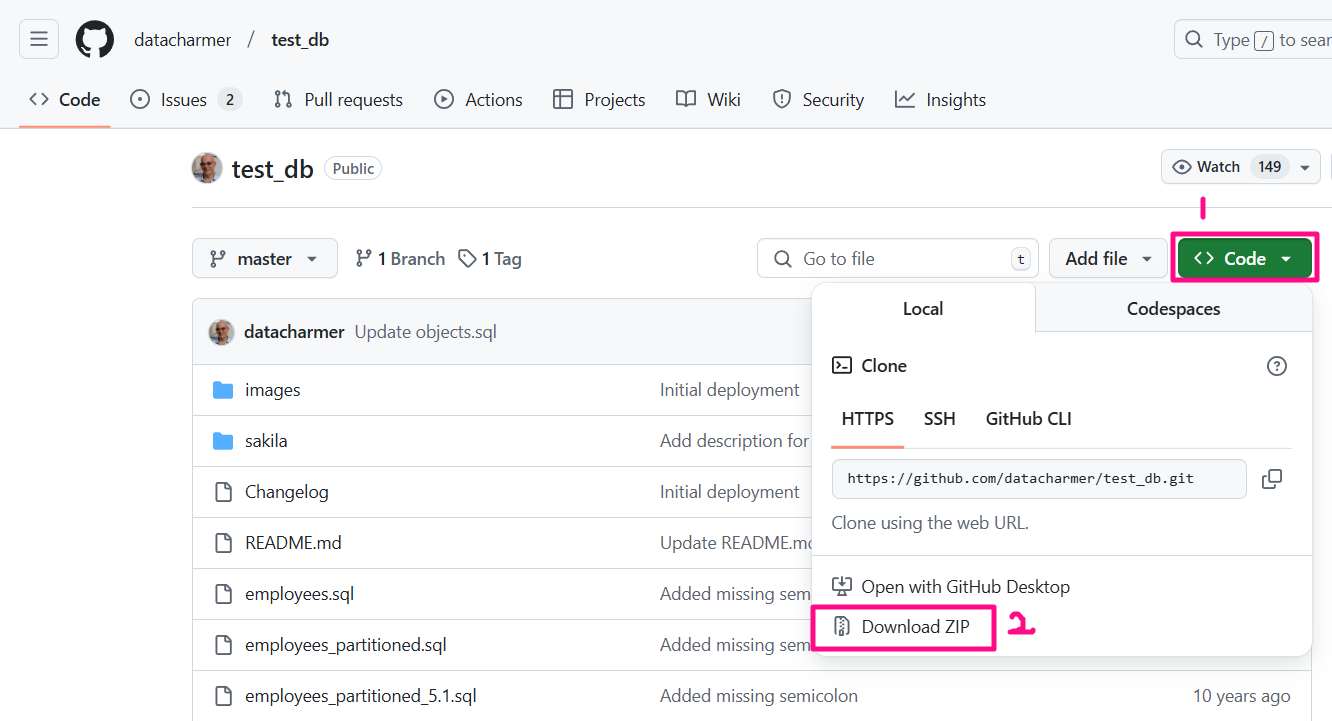The image size is (1332, 721).
Task: Open the Projects tab
Action: tap(599, 100)
